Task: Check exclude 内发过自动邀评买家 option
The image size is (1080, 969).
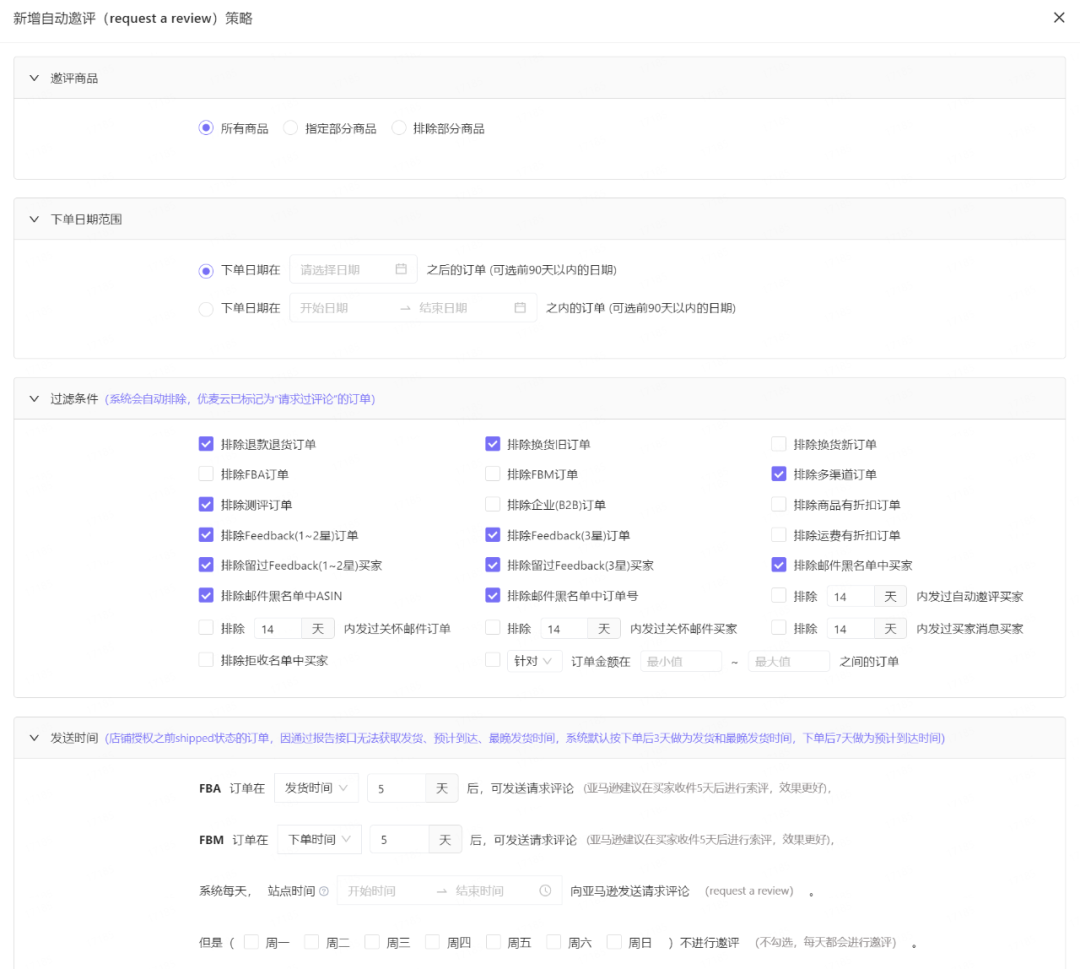Action: coord(778,595)
